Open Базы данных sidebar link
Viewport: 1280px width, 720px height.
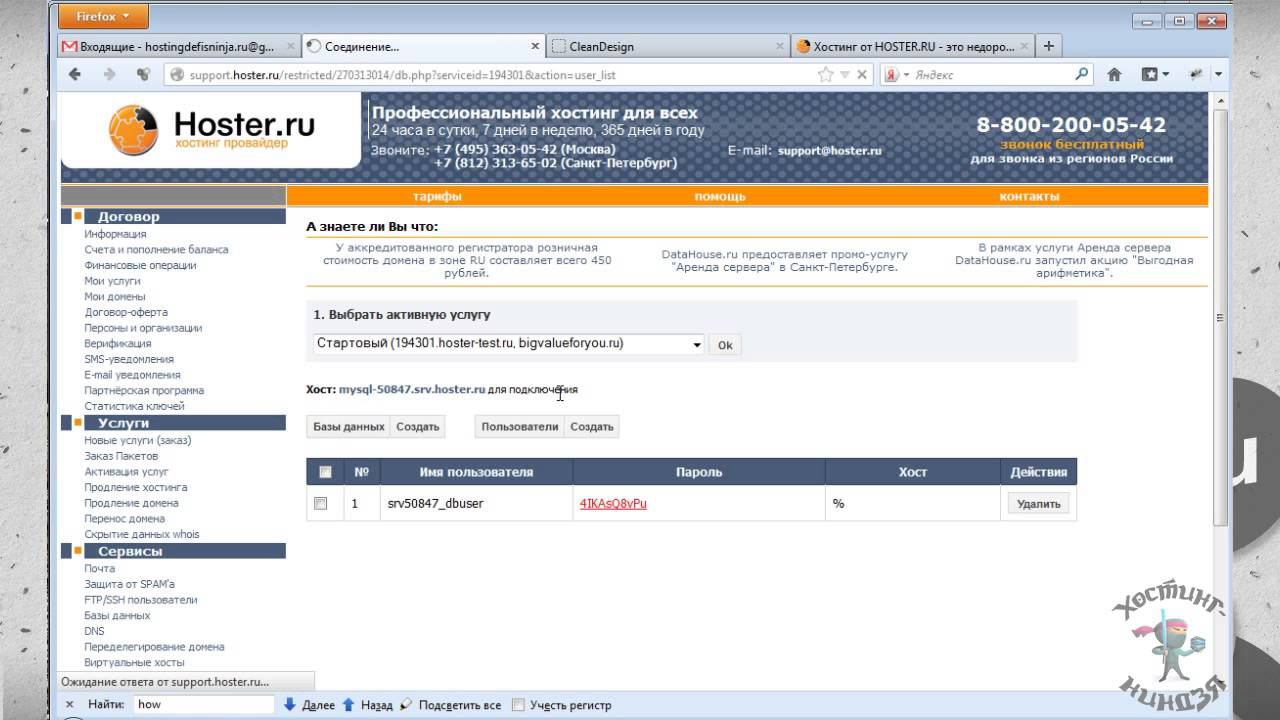(x=117, y=616)
